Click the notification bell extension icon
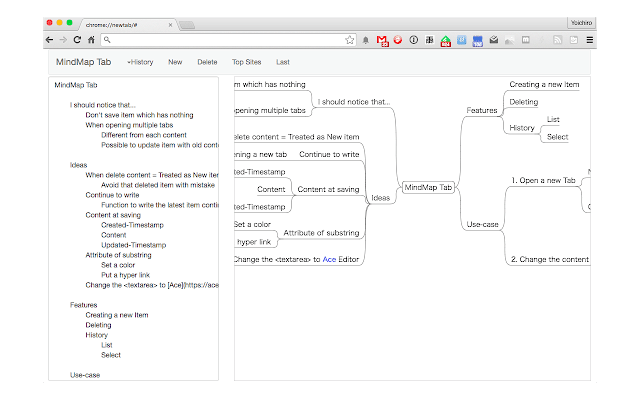 pyautogui.click(x=366, y=40)
